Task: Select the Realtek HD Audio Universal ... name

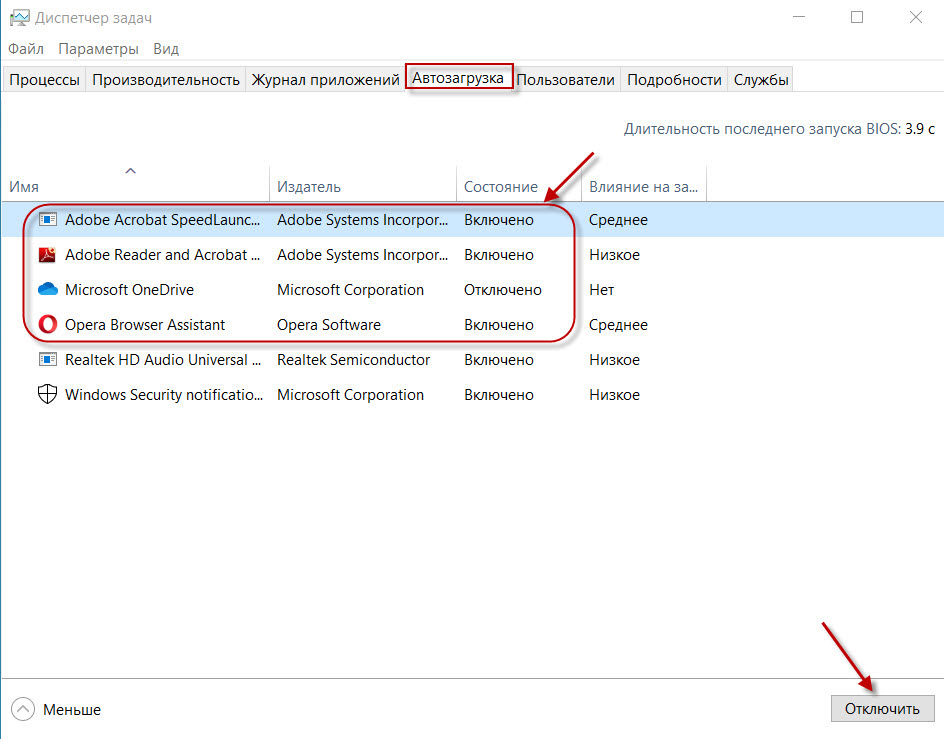Action: (x=163, y=360)
